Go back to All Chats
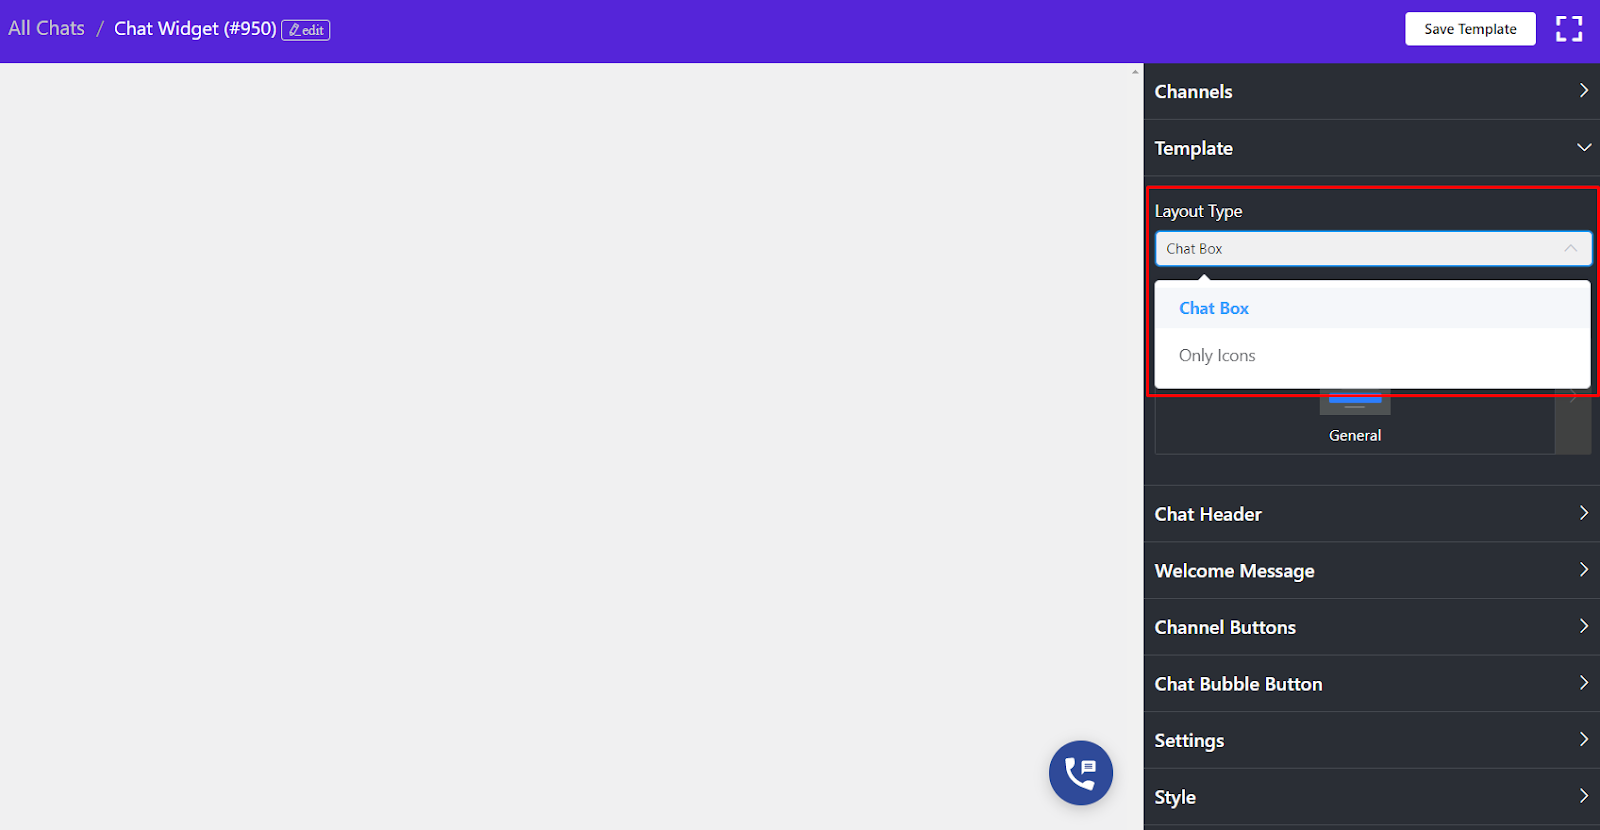1600x830 pixels. click(x=46, y=28)
